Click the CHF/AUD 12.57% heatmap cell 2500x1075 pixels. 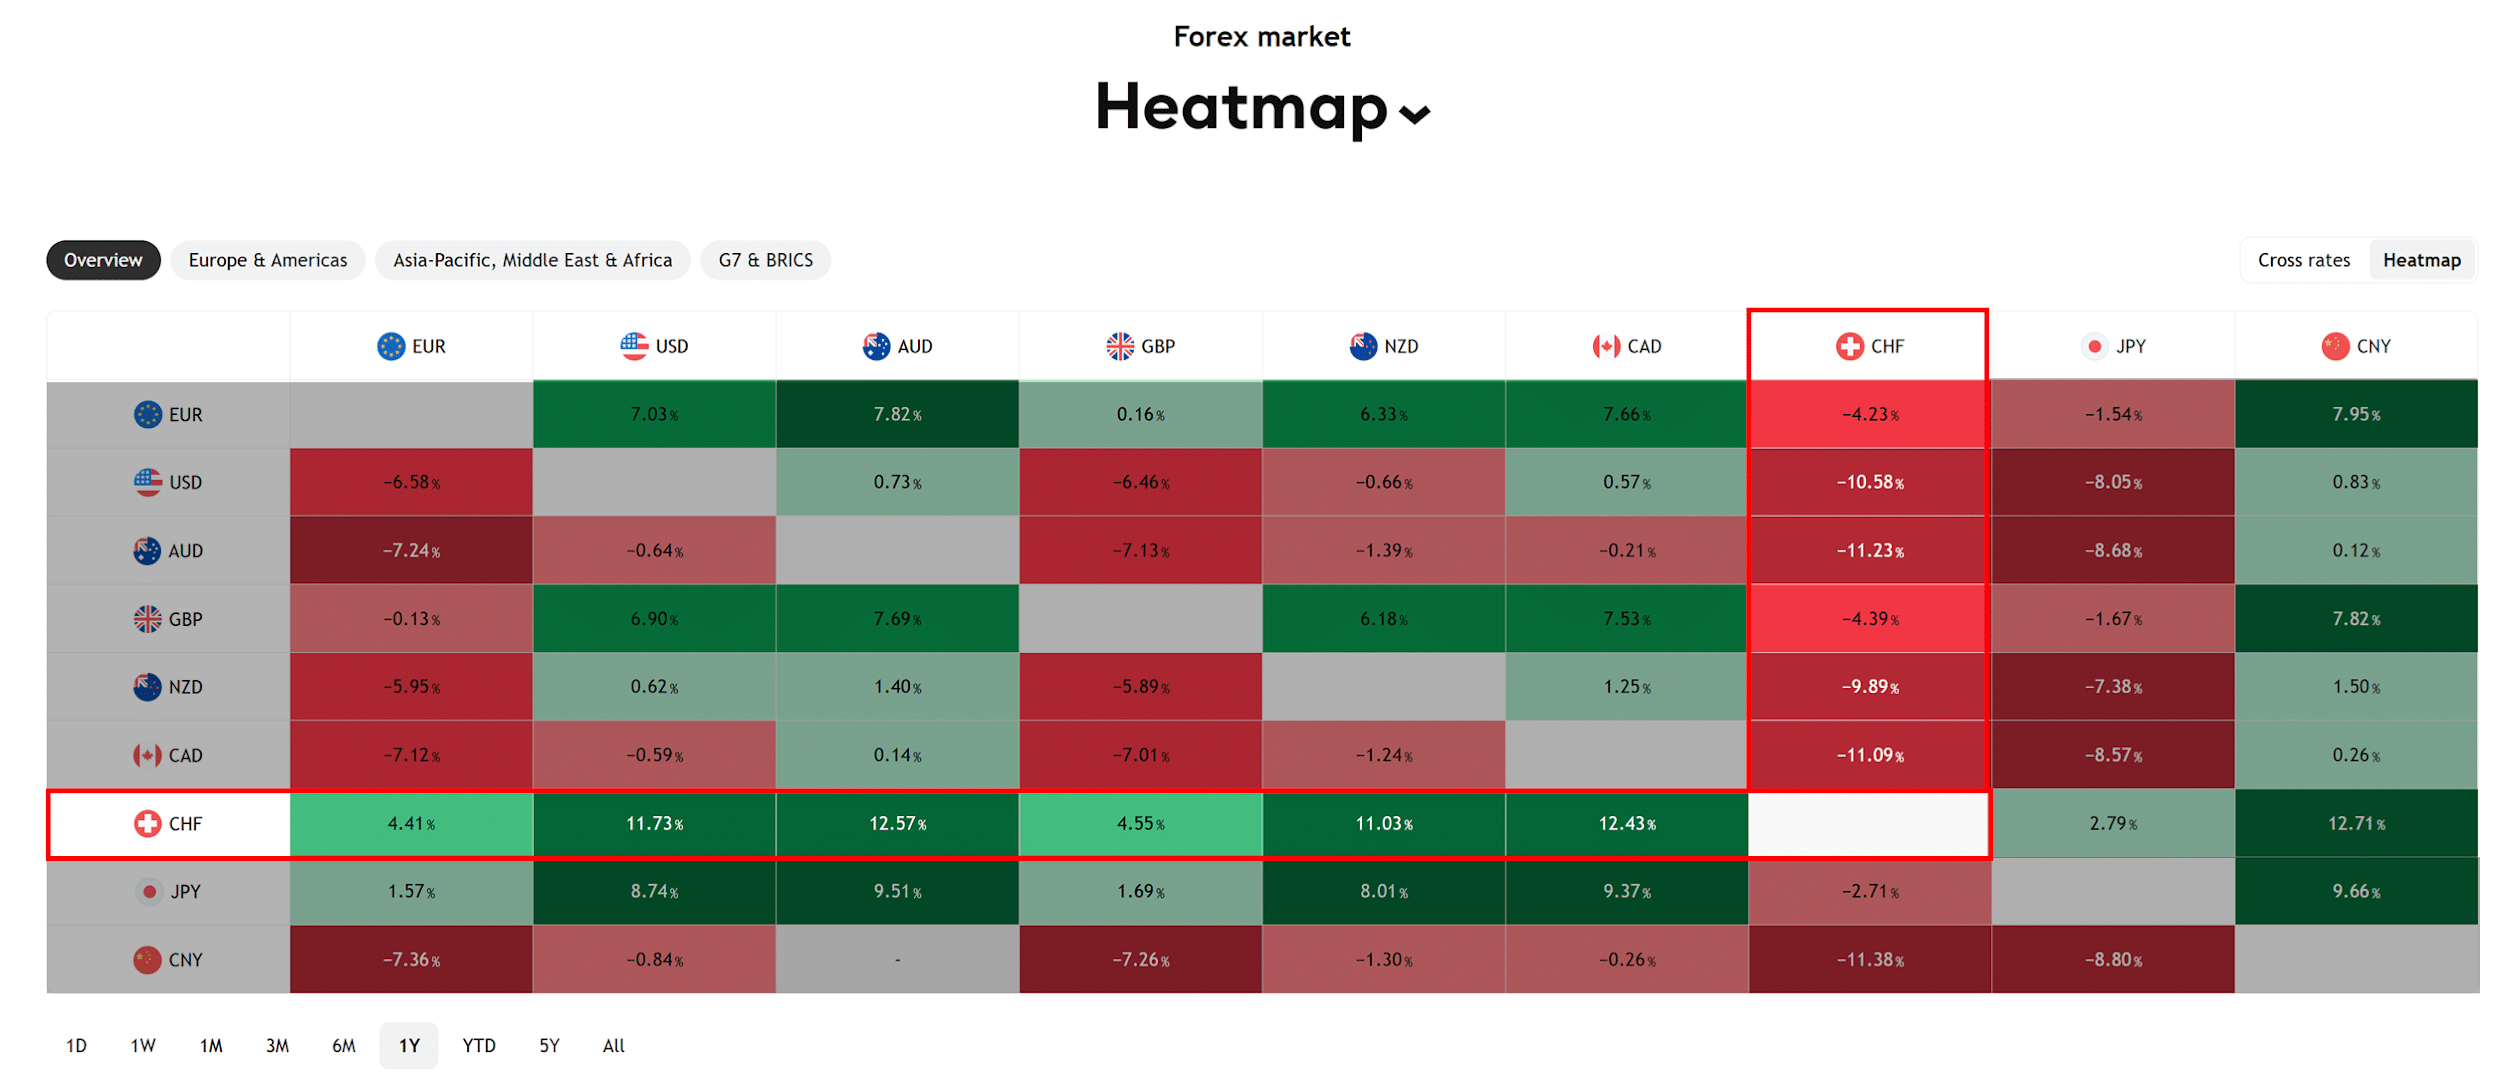(897, 824)
